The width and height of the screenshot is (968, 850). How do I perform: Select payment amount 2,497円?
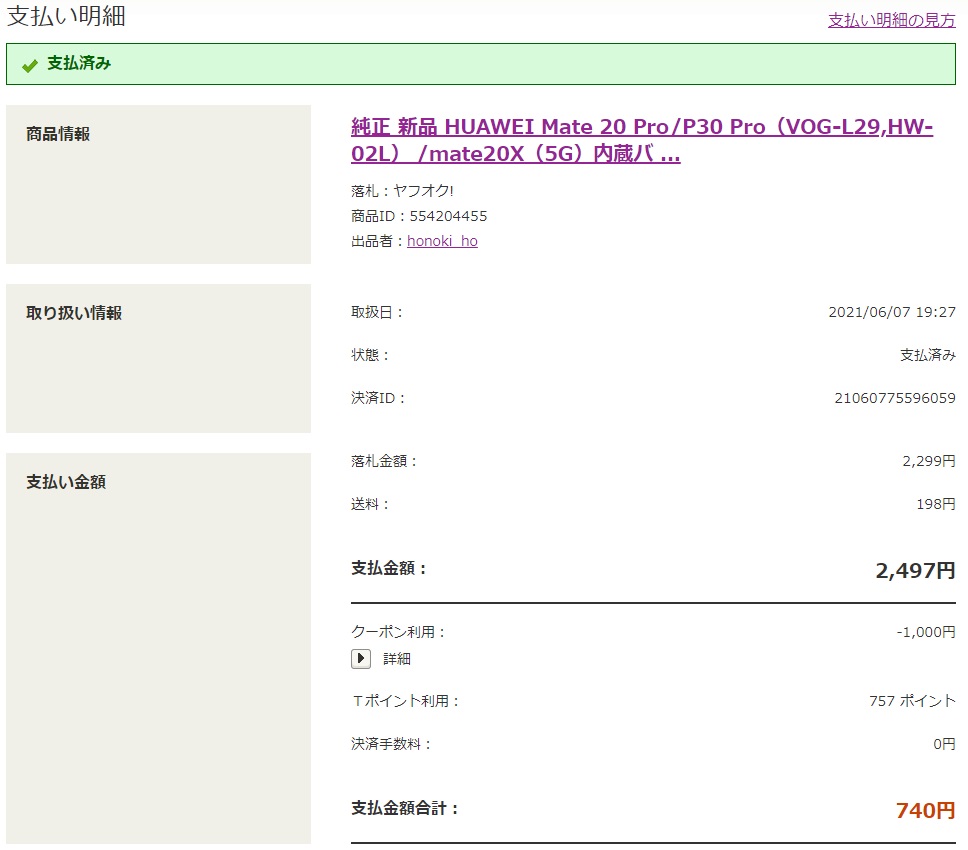[915, 570]
